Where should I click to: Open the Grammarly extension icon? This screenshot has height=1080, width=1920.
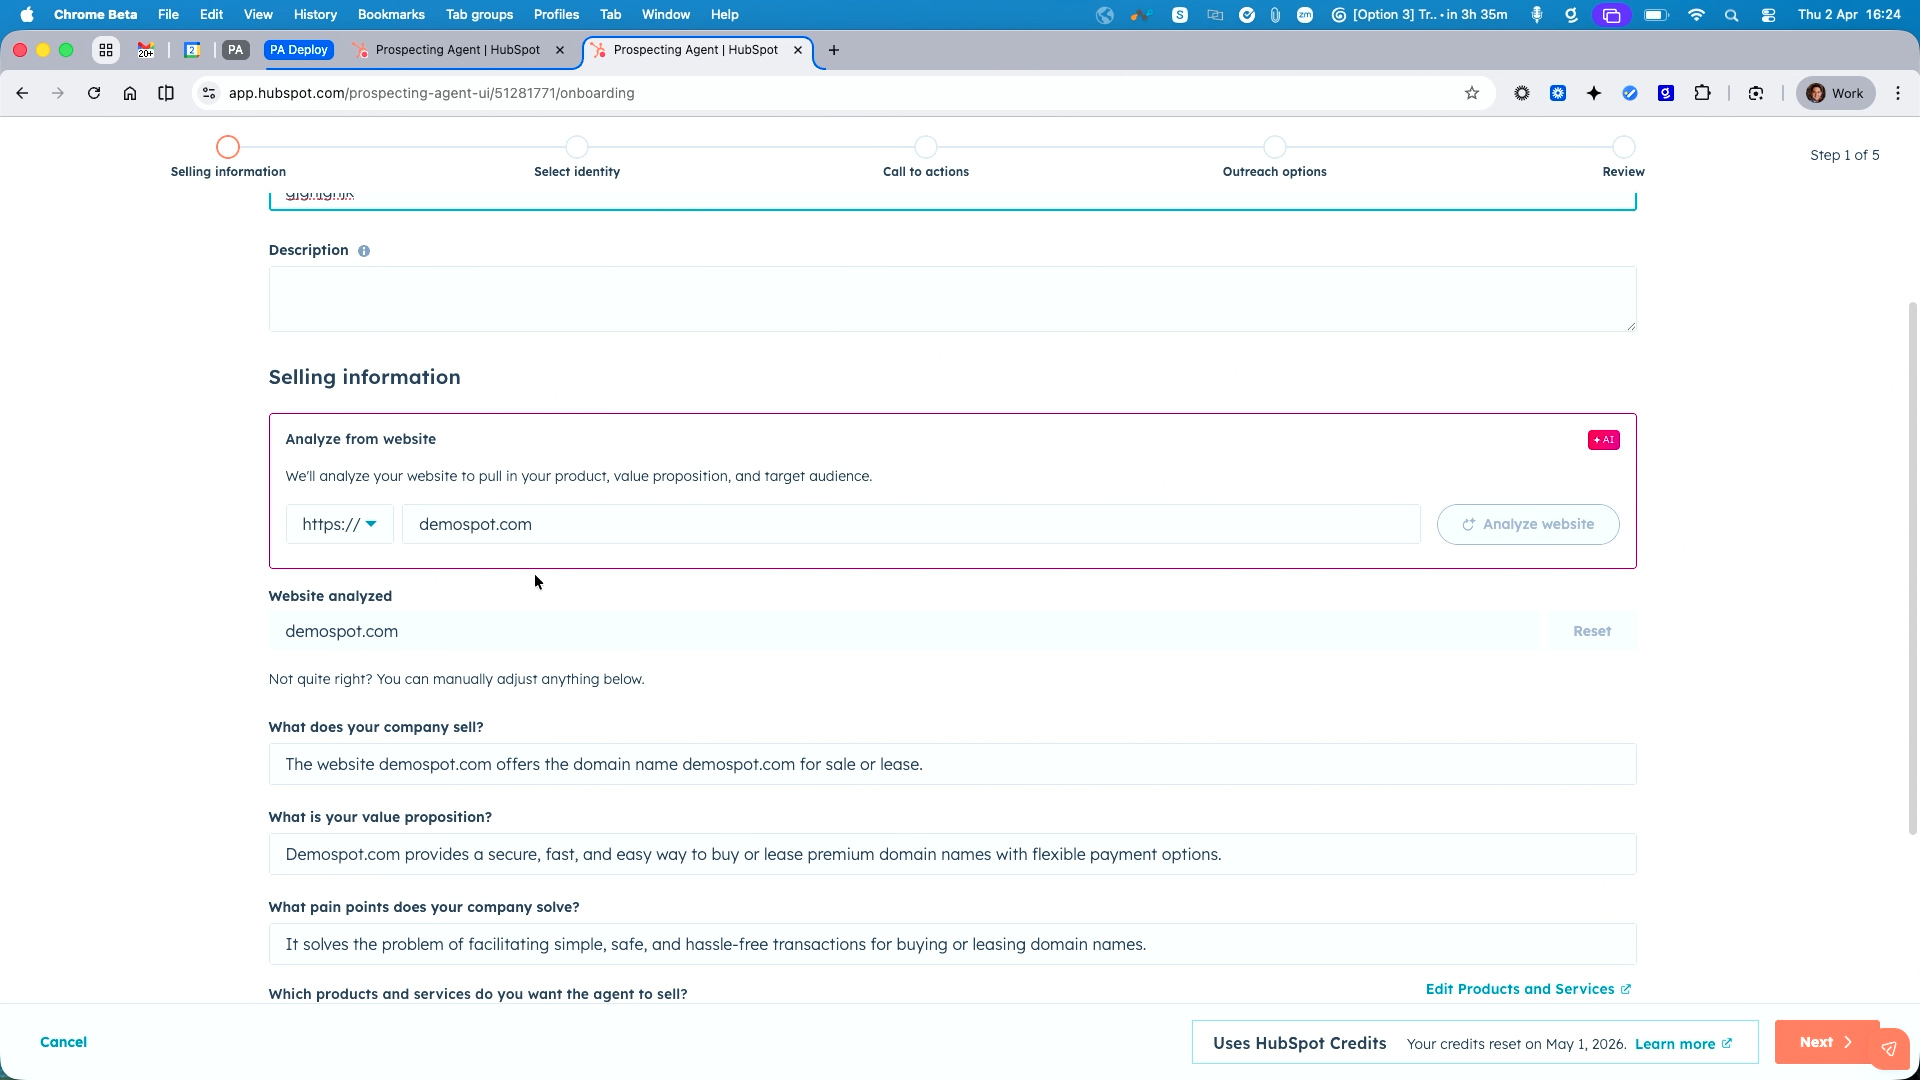[x=1666, y=93]
